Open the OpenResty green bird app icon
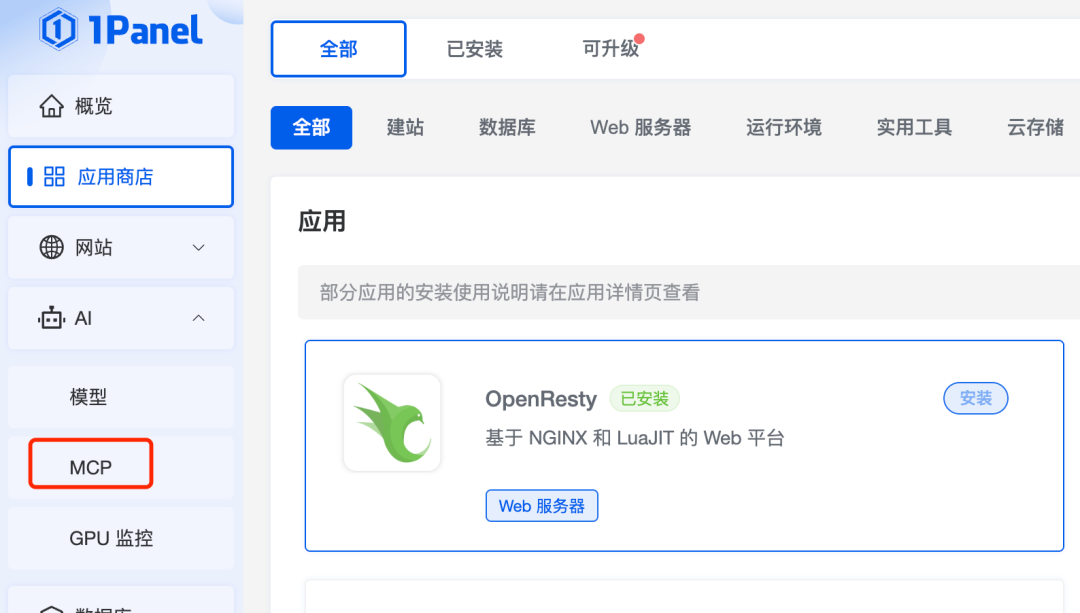The width and height of the screenshot is (1080, 613). (x=392, y=423)
